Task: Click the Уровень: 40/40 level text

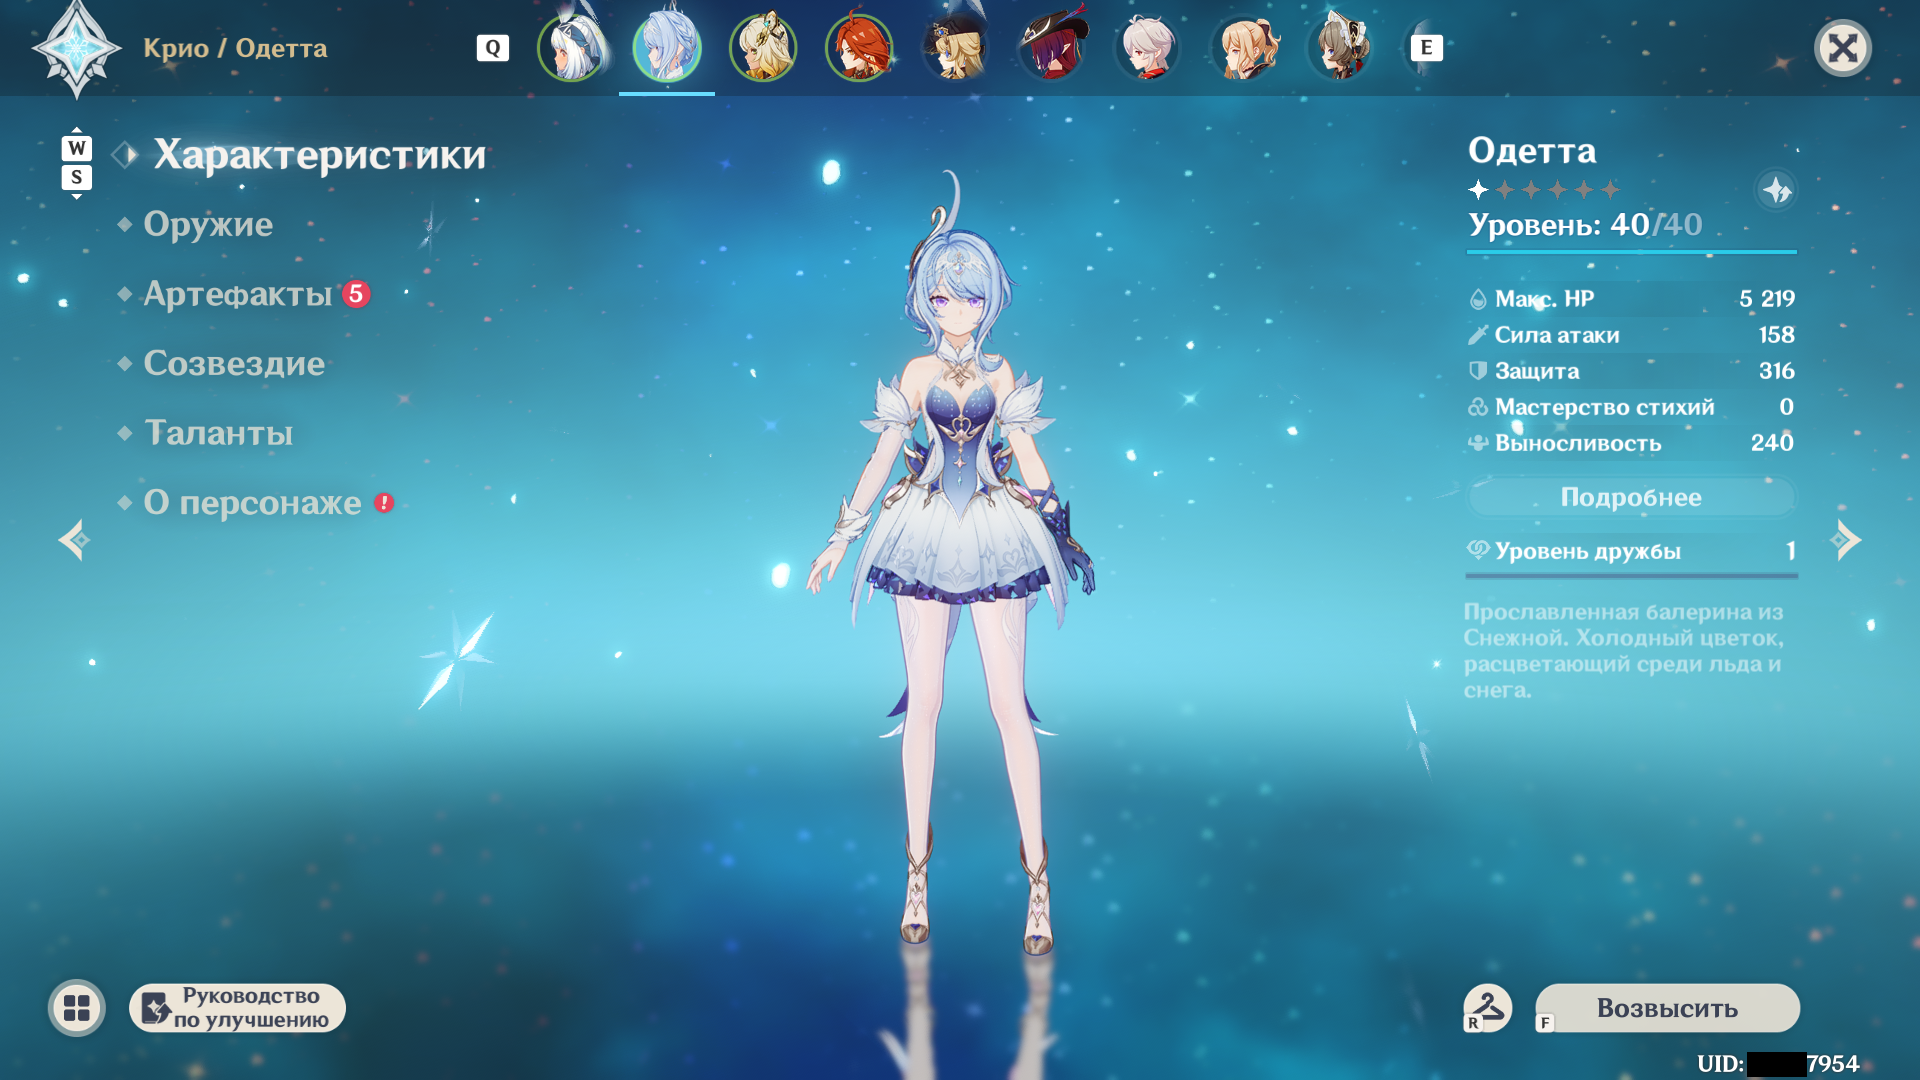Action: point(1585,225)
